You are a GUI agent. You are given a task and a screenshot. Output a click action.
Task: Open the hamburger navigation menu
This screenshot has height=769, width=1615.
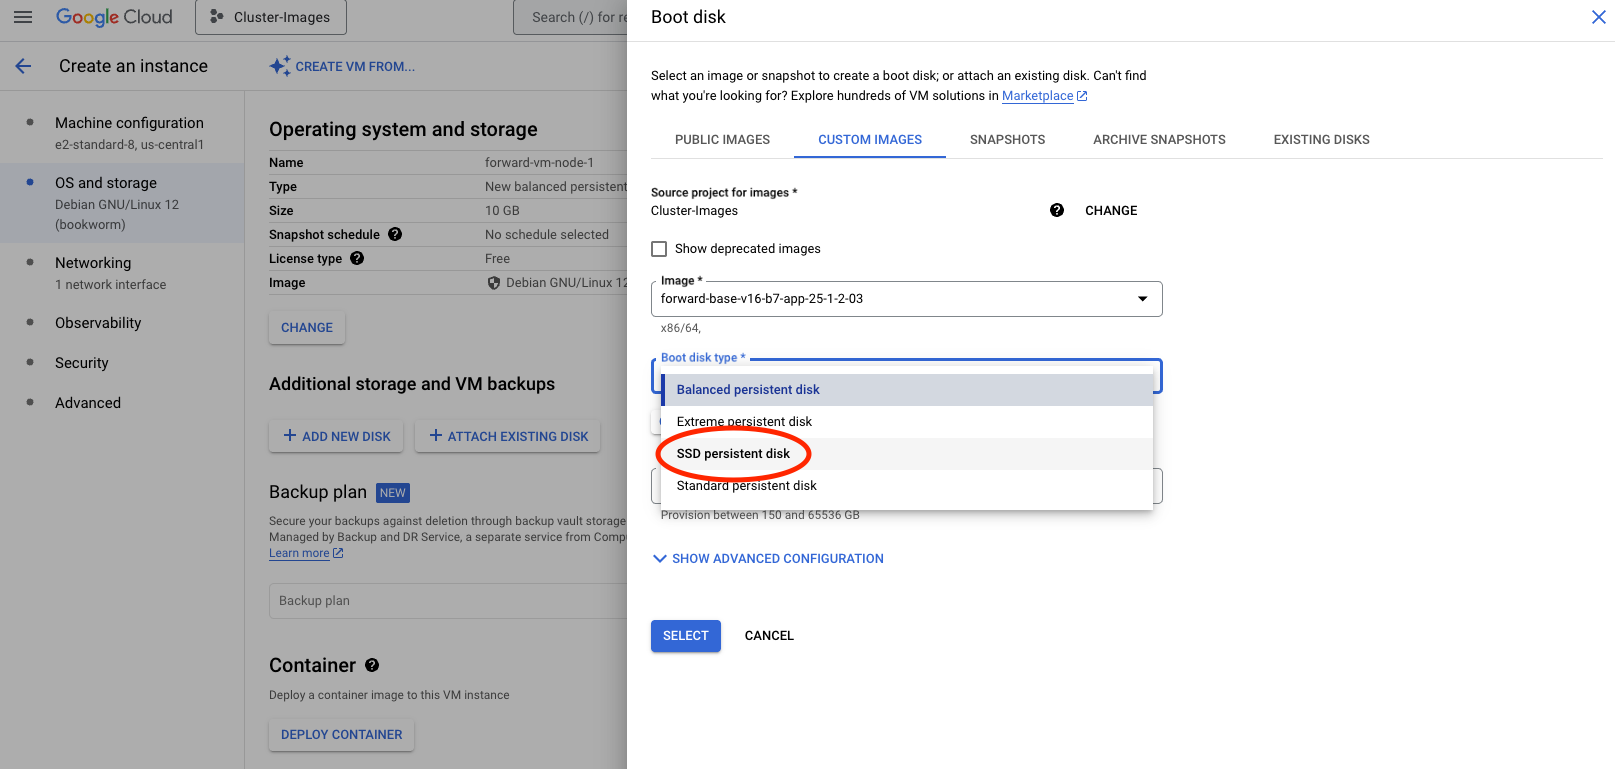tap(23, 17)
